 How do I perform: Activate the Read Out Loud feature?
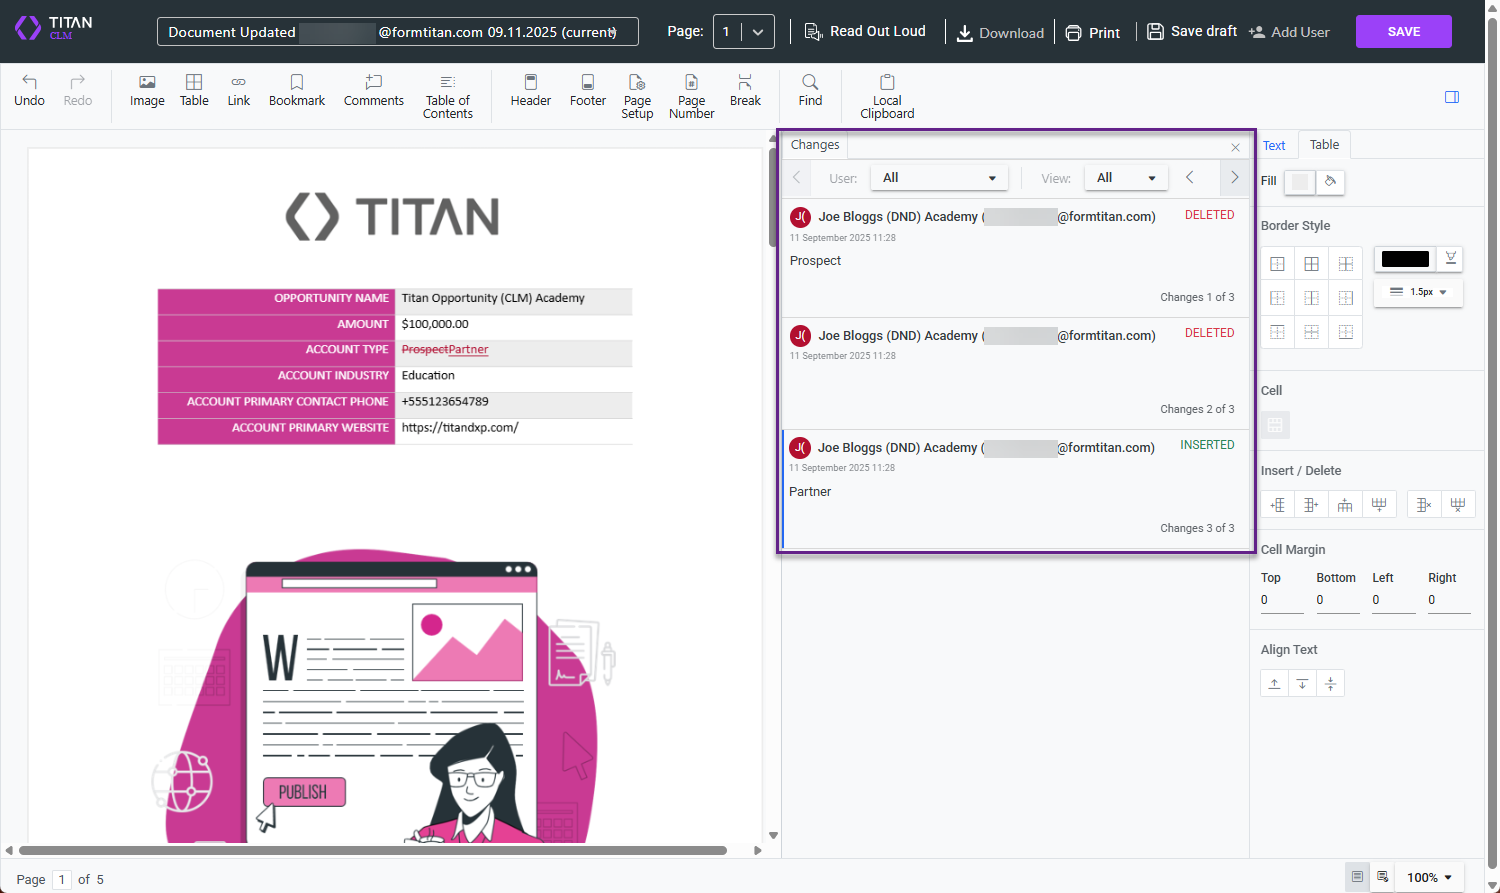coord(865,31)
